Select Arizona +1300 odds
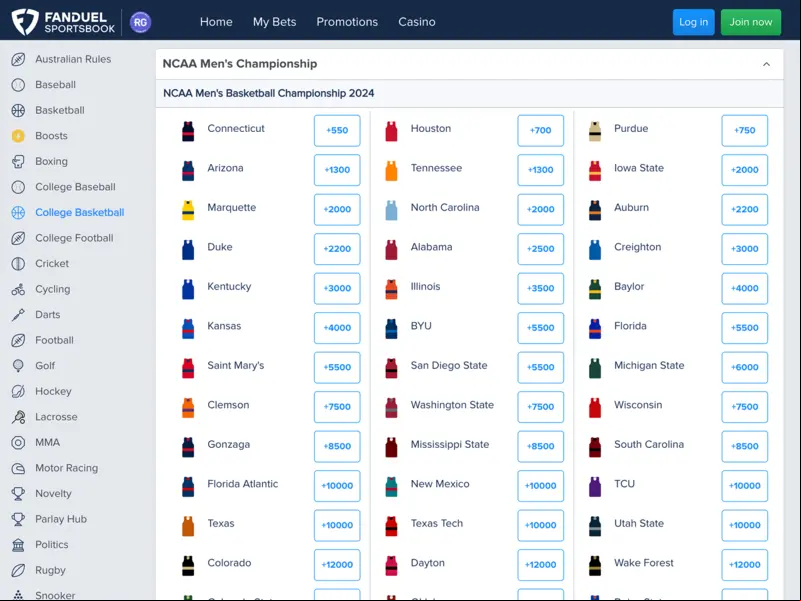801x601 pixels. [x=337, y=170]
